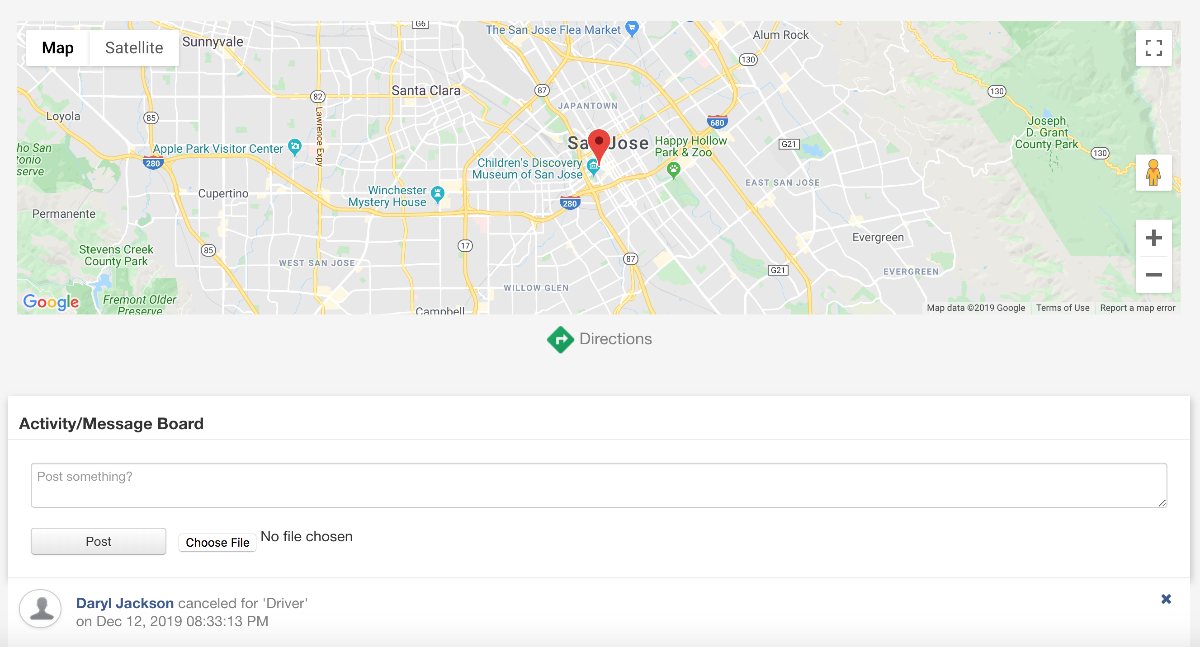Open the map Terms of Use
This screenshot has height=647, width=1200.
click(x=1063, y=308)
